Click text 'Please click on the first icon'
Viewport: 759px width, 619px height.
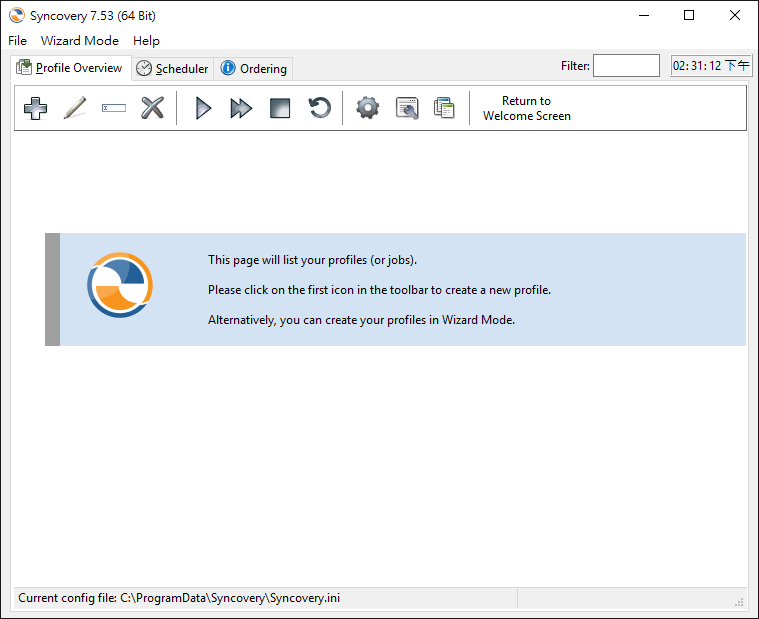click(x=380, y=290)
